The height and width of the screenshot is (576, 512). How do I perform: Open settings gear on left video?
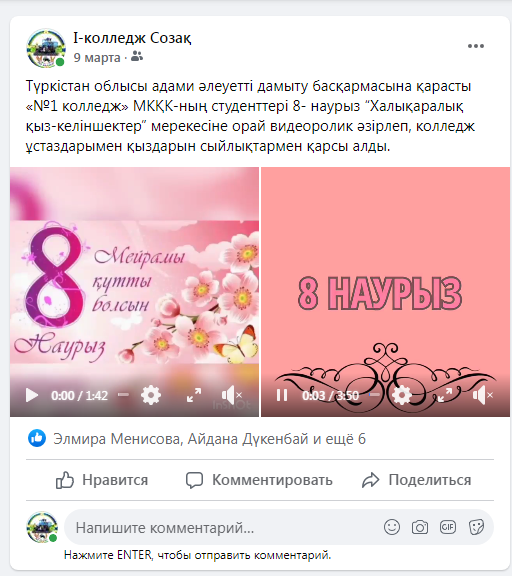pyautogui.click(x=151, y=396)
